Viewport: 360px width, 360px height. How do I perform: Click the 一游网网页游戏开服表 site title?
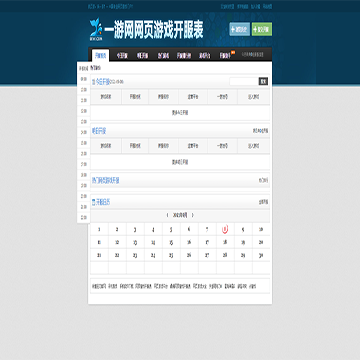(154, 30)
